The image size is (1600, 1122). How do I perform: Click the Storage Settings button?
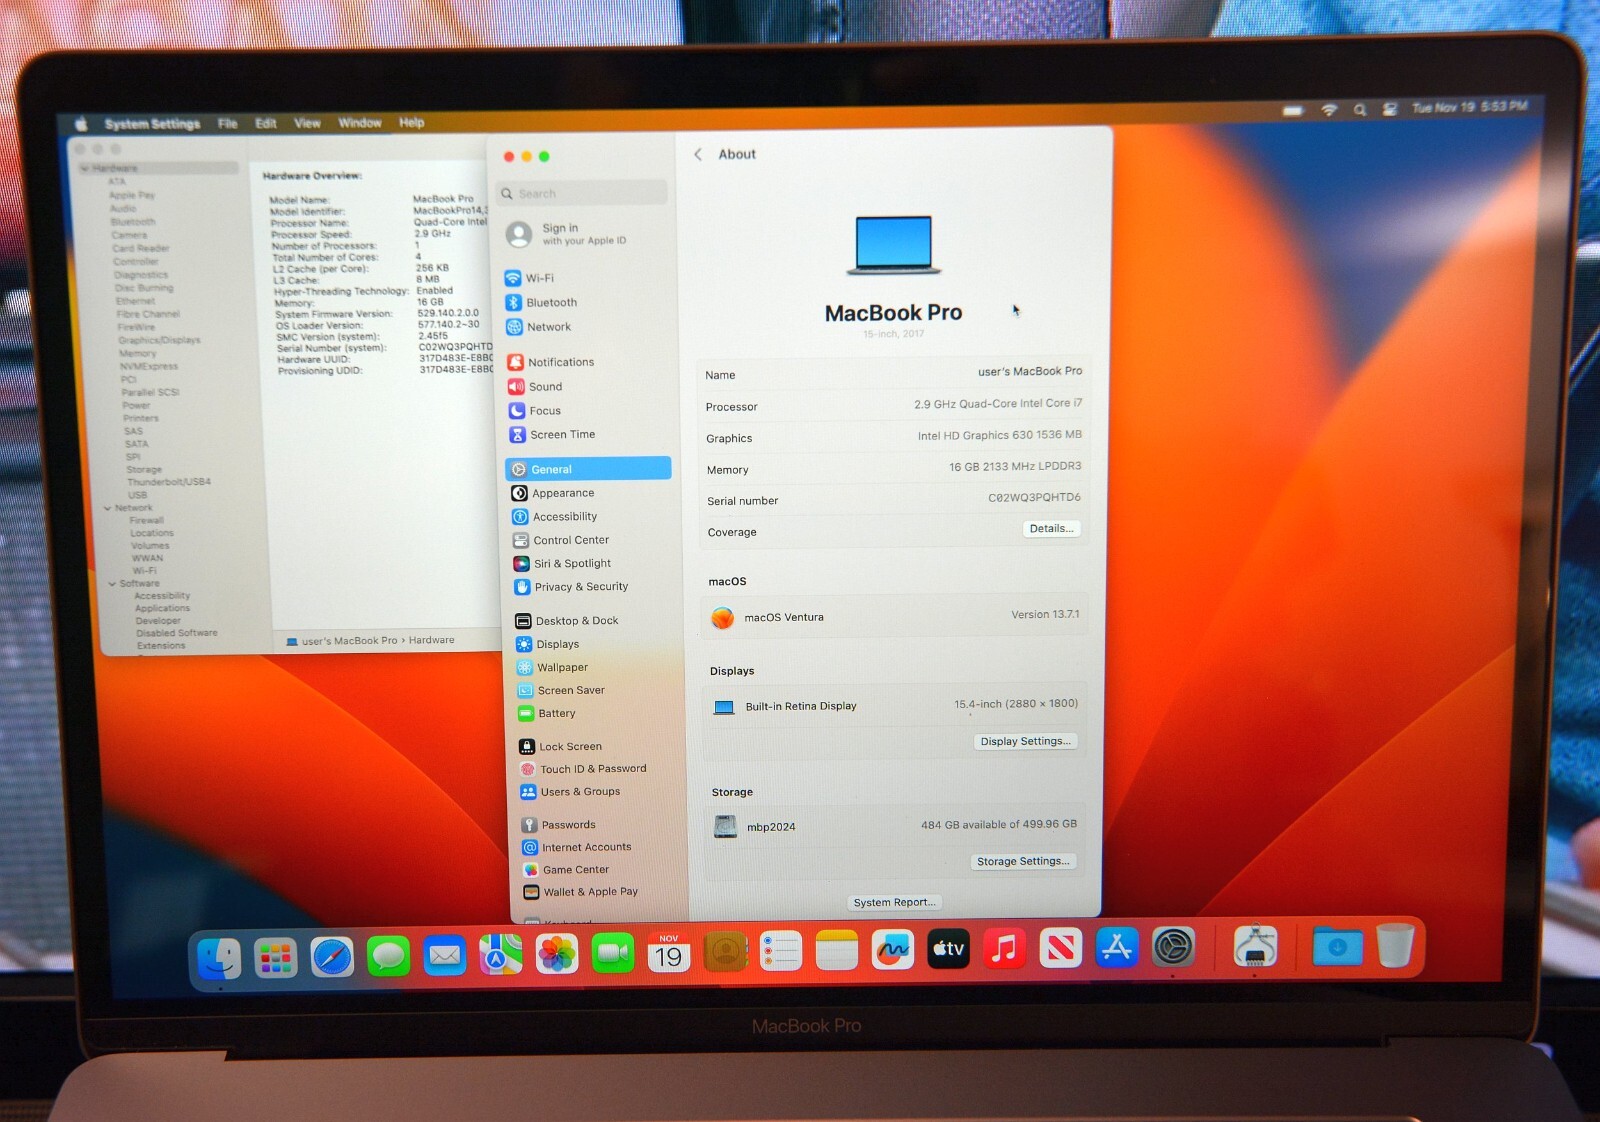[x=1023, y=861]
